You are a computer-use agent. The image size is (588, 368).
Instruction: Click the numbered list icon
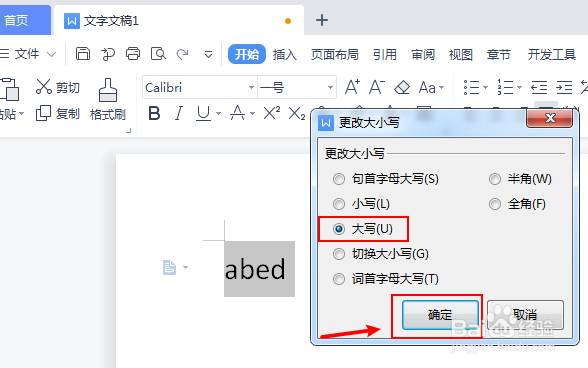pos(505,87)
